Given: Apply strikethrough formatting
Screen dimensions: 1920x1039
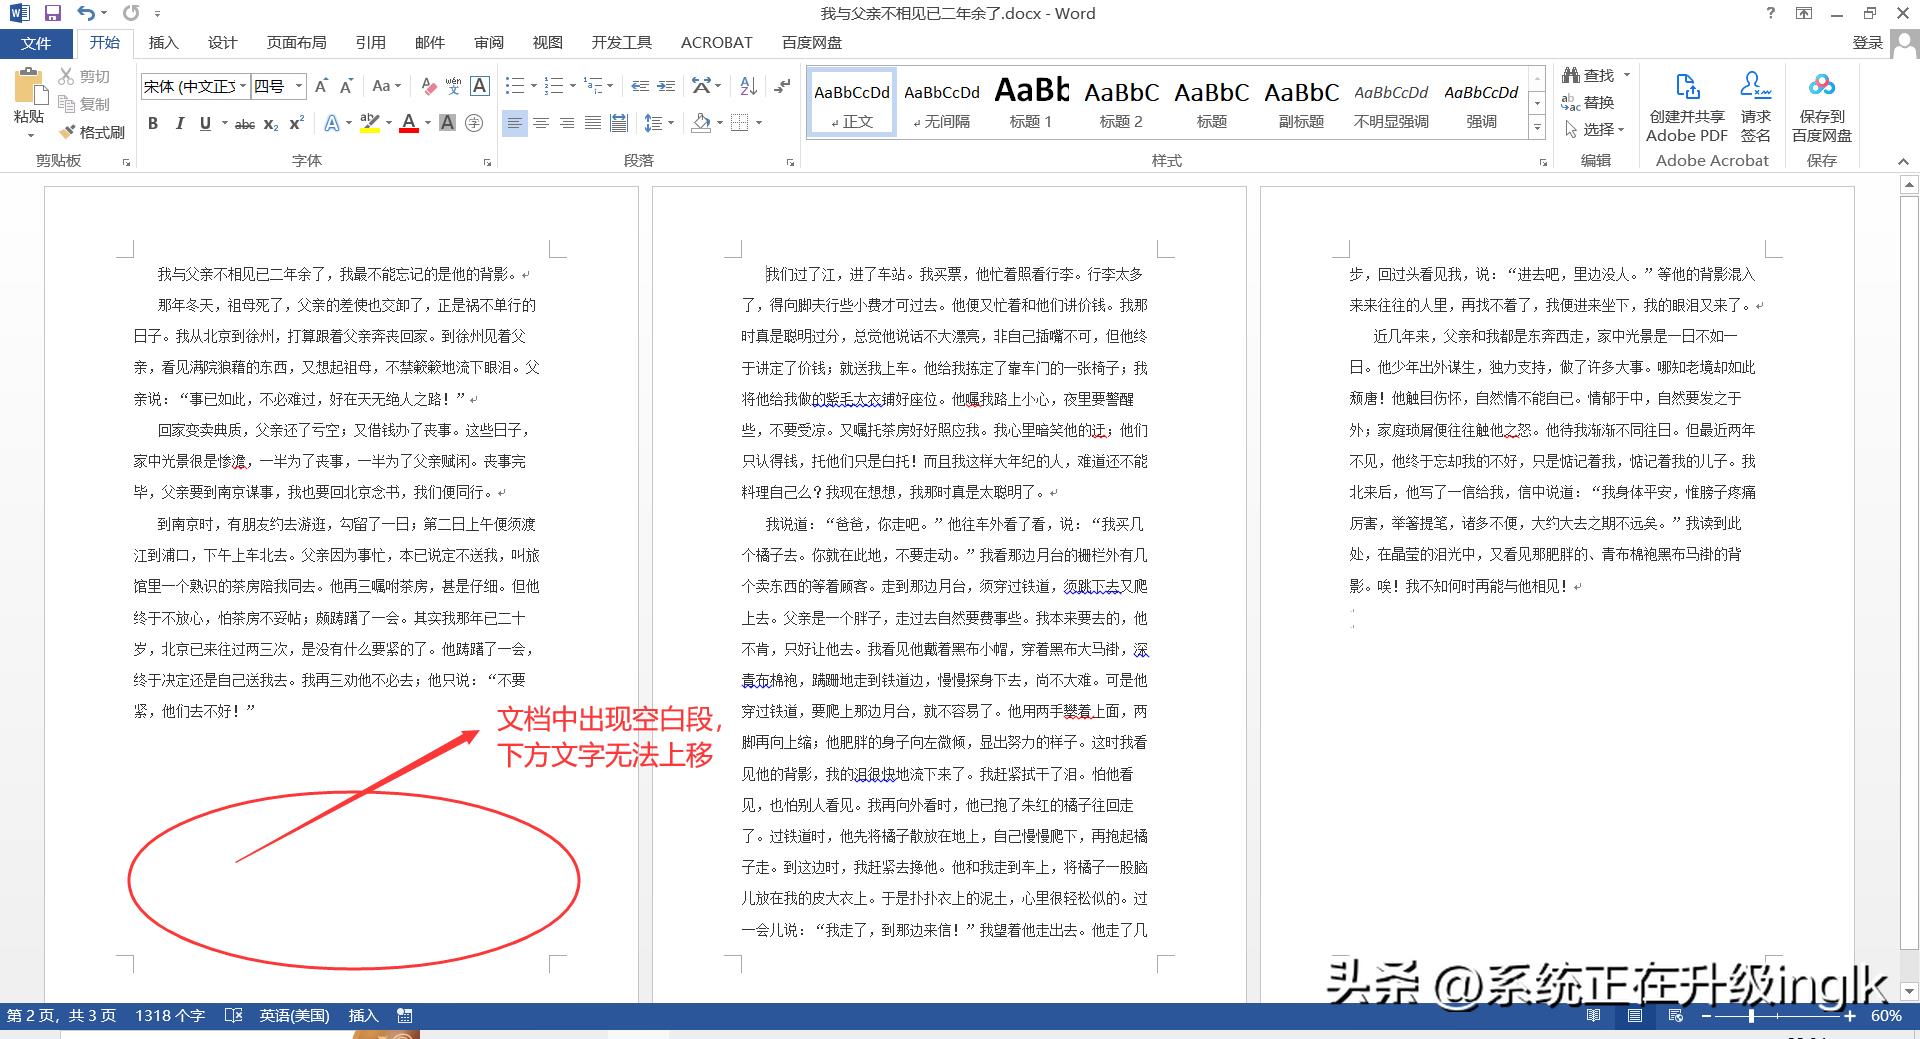Looking at the screenshot, I should (x=244, y=124).
